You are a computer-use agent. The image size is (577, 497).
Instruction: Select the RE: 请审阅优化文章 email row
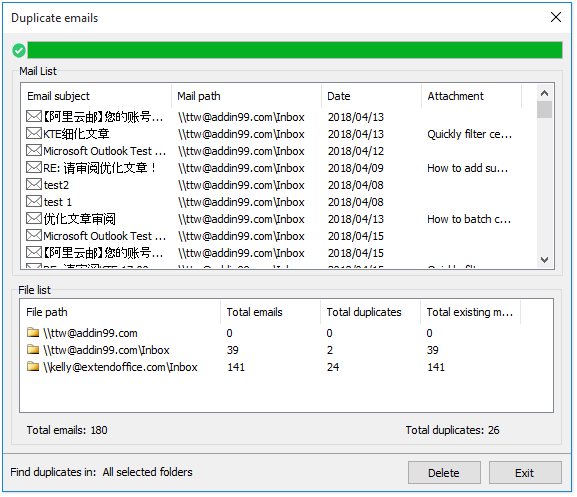280,168
